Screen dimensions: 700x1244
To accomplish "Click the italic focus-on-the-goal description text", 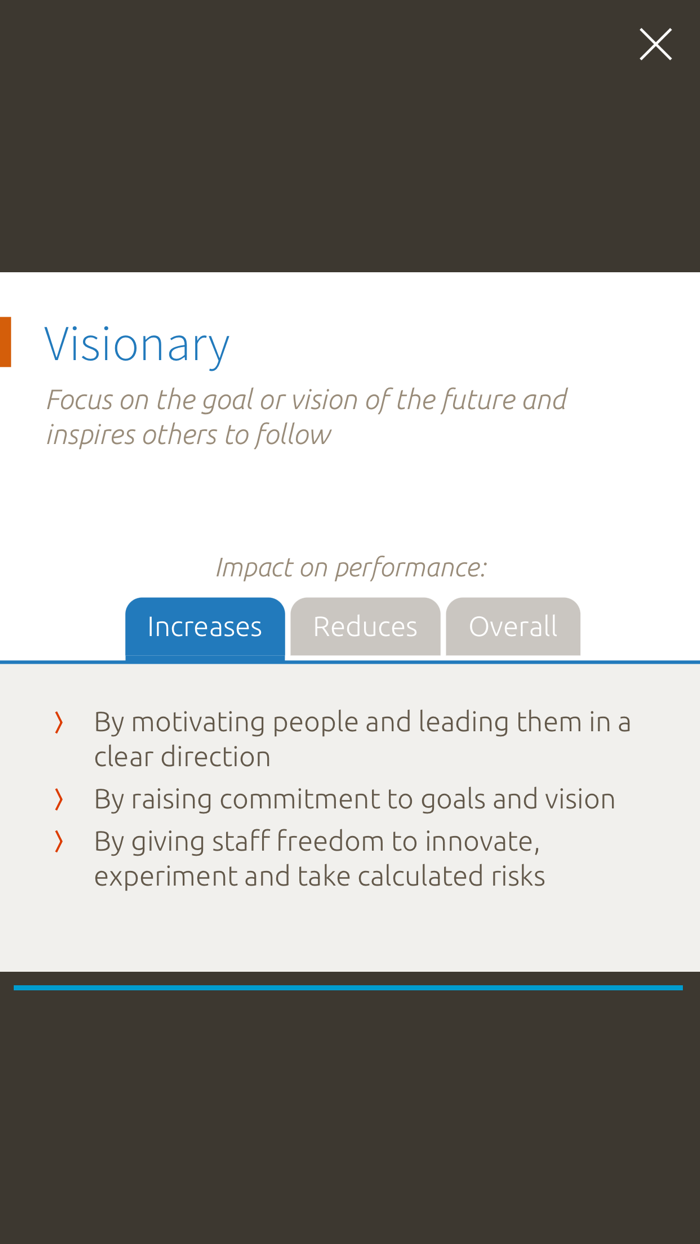I will tap(306, 415).
